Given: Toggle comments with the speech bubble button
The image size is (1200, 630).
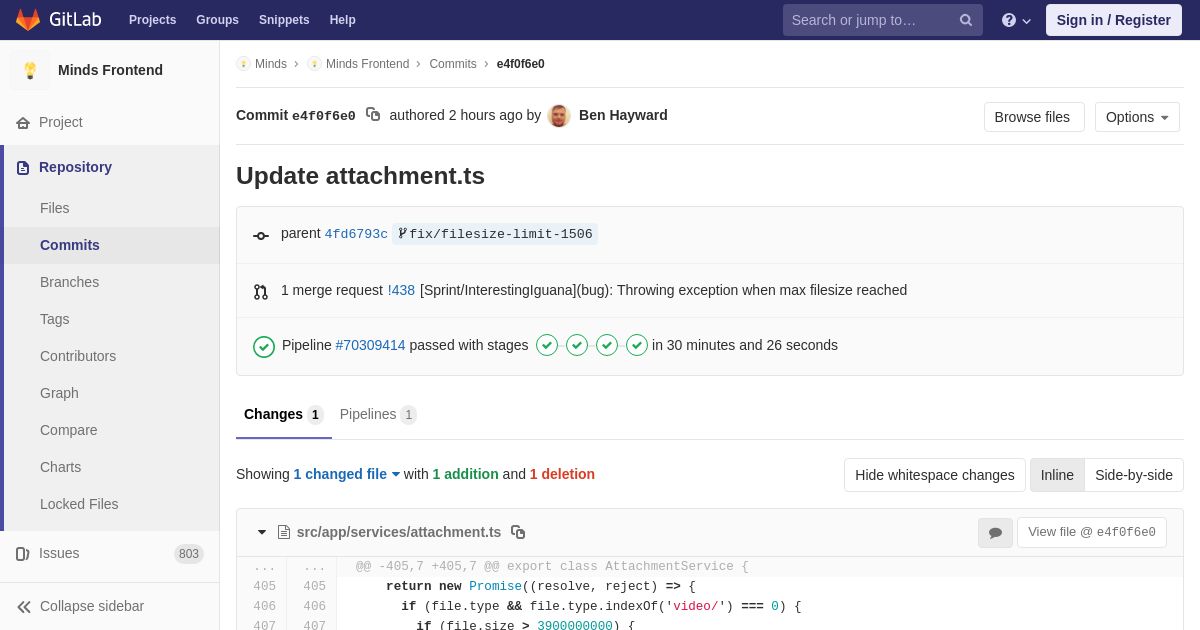Looking at the screenshot, I should pos(995,533).
